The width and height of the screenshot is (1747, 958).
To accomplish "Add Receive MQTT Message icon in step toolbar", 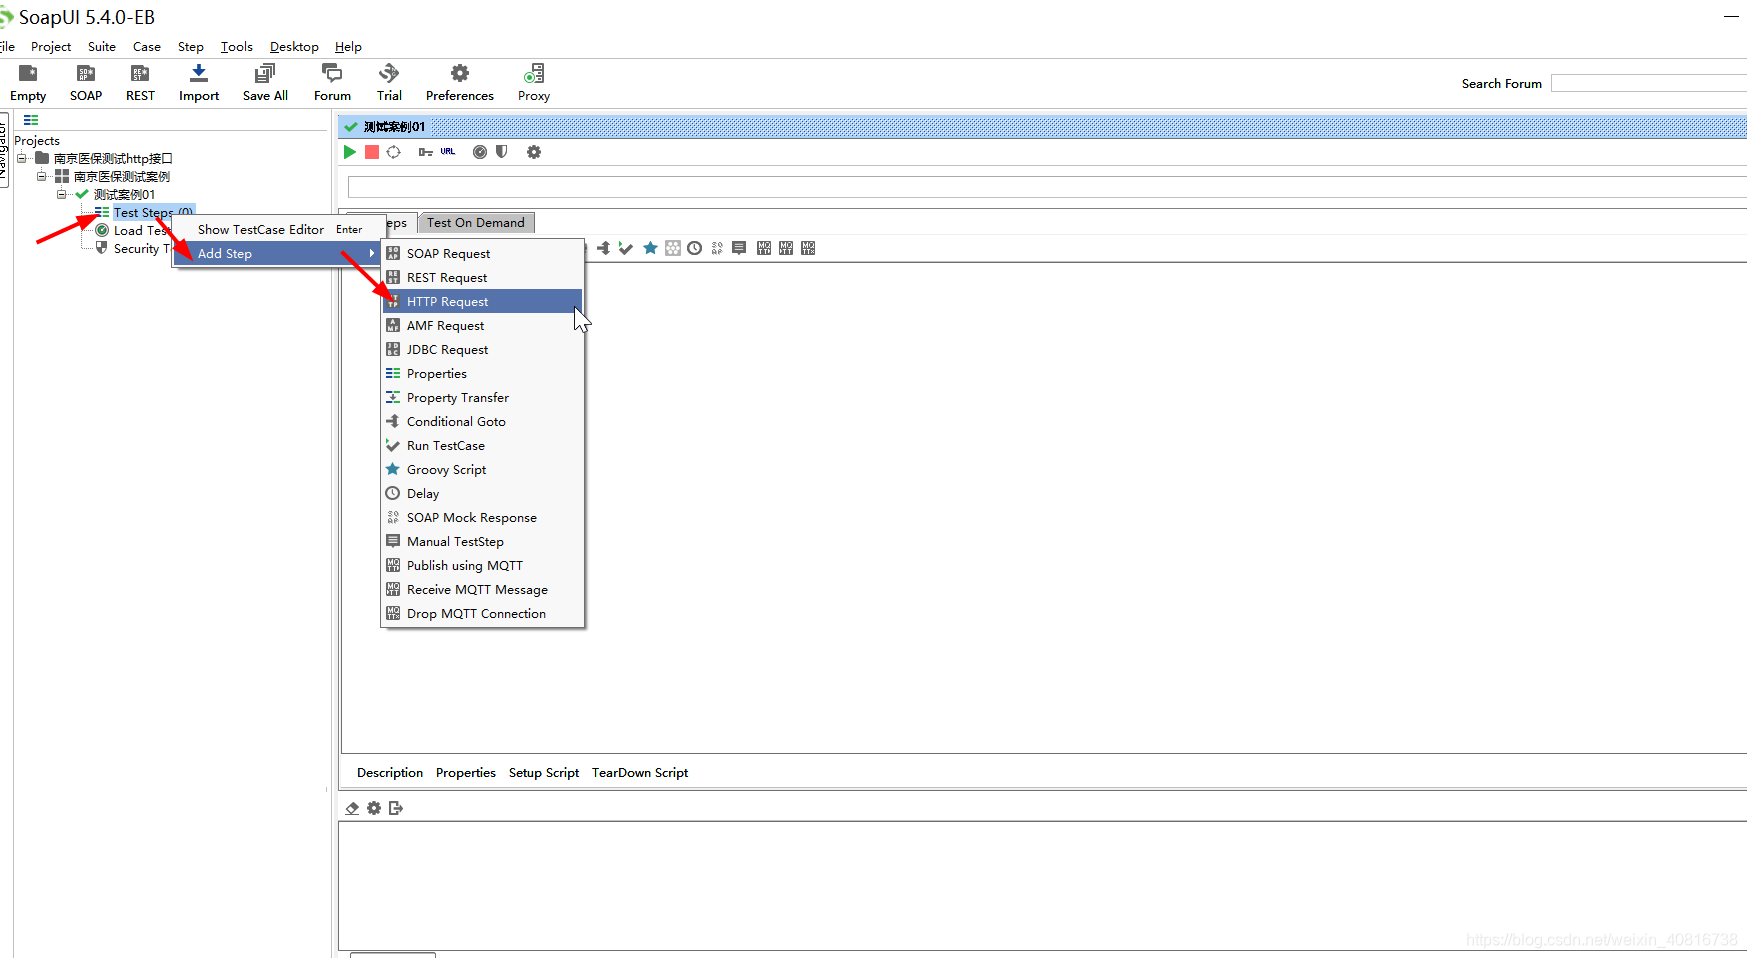I will coord(786,248).
